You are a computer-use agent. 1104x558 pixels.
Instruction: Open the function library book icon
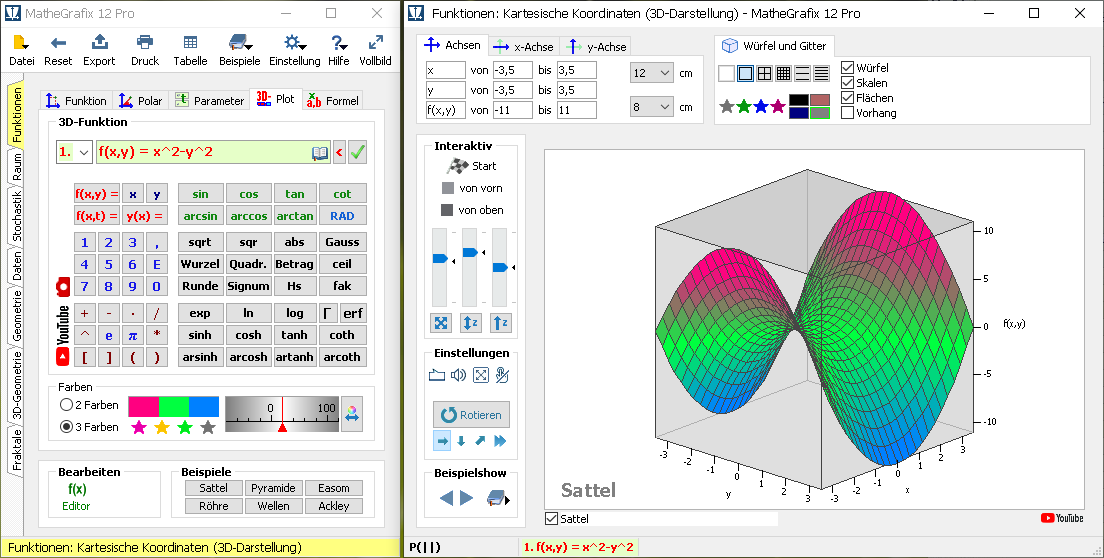point(320,153)
